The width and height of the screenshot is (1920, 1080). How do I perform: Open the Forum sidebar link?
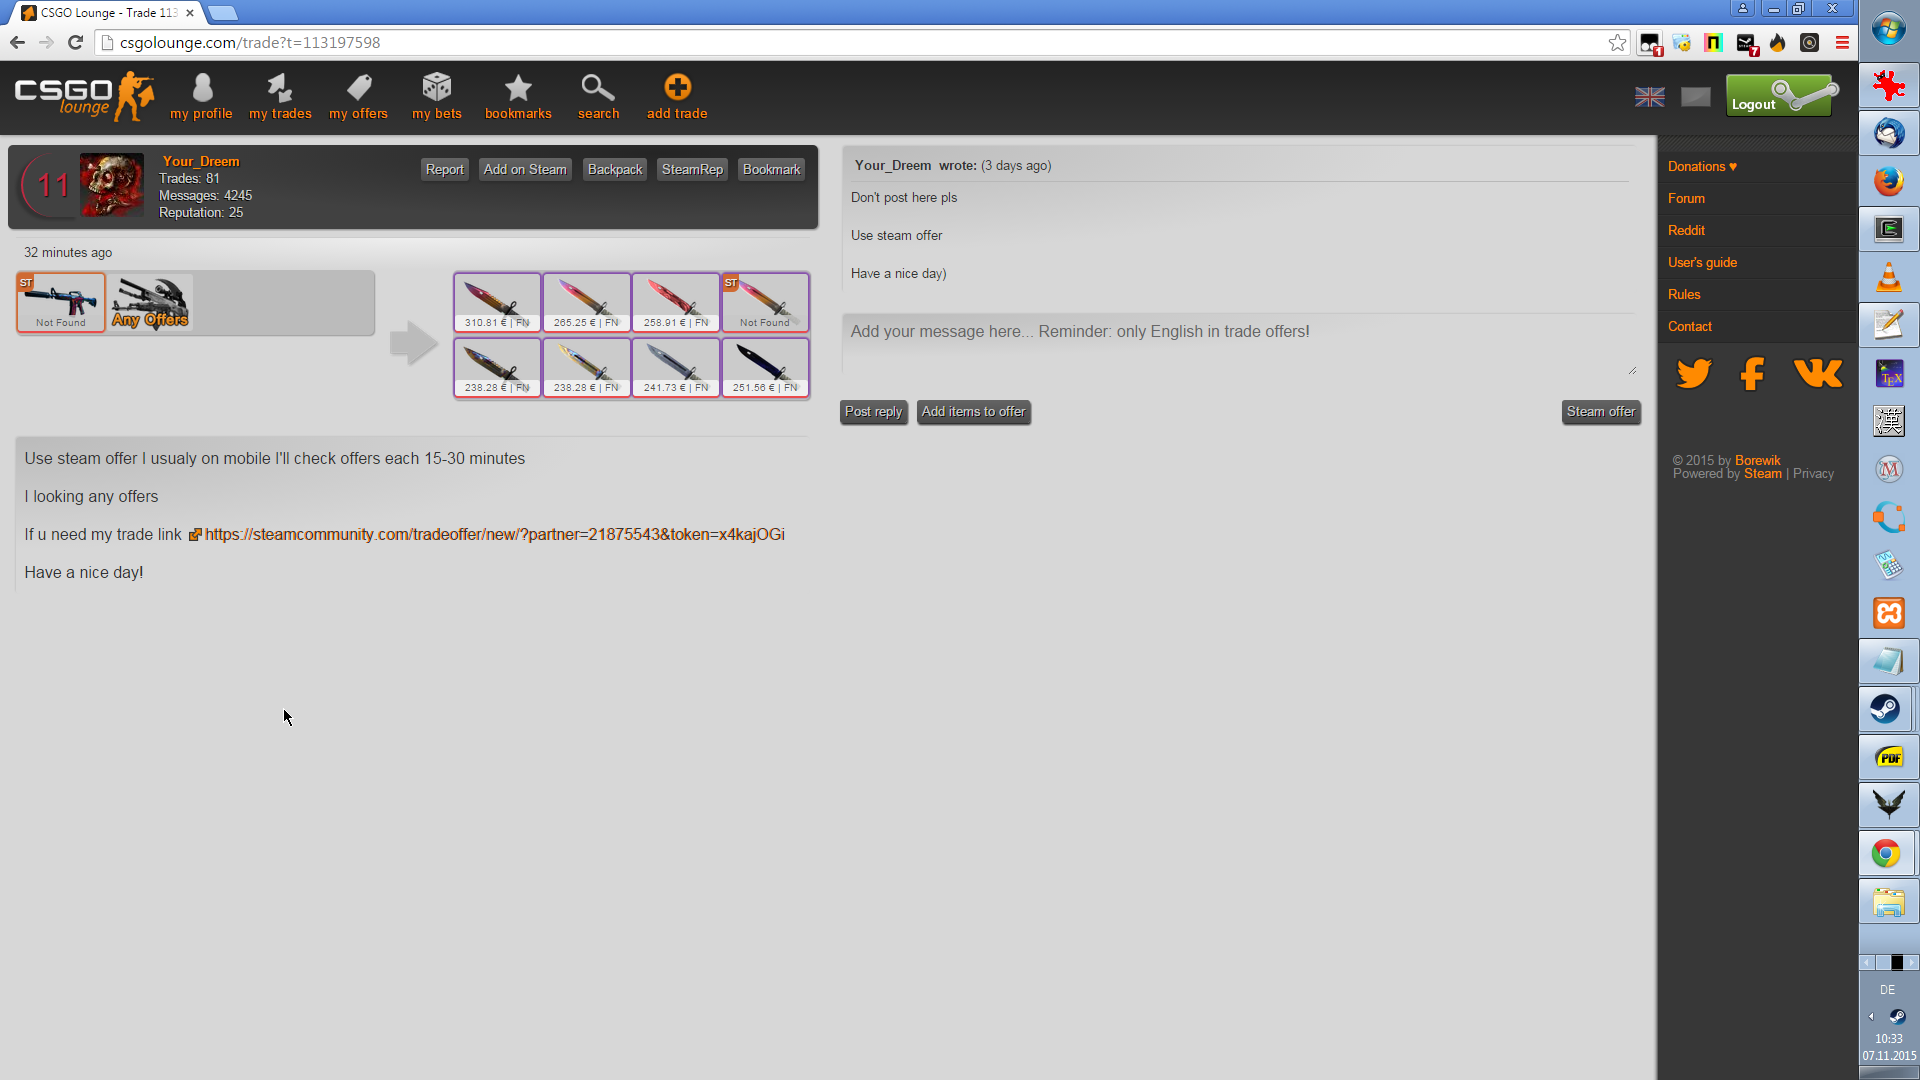tap(1686, 199)
